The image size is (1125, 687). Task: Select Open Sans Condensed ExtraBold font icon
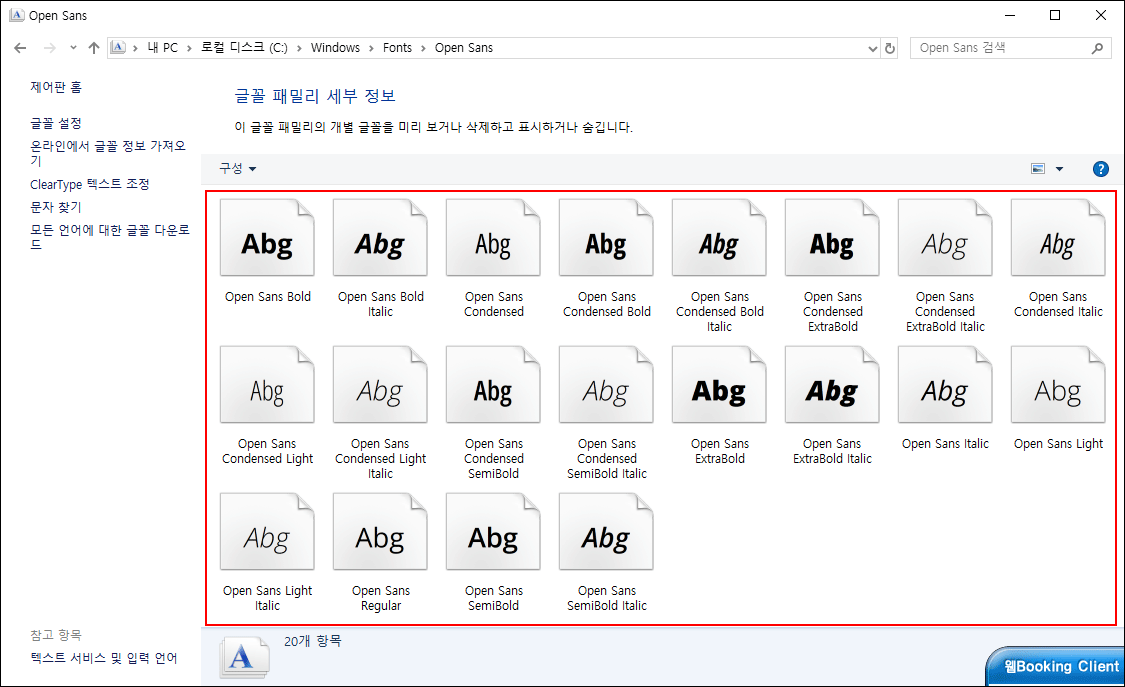tap(832, 238)
